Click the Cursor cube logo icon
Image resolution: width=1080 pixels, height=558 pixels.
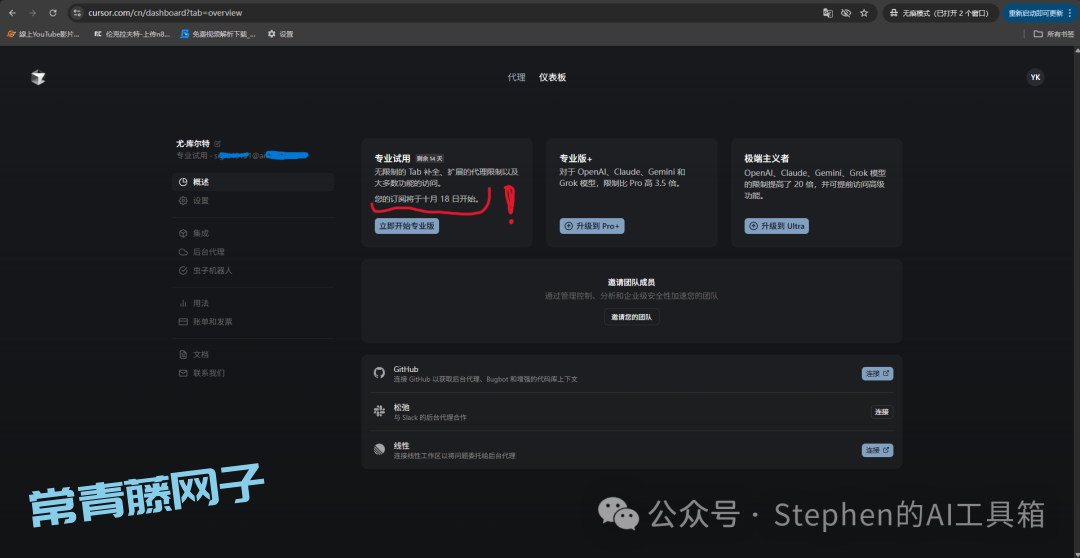pos(38,77)
